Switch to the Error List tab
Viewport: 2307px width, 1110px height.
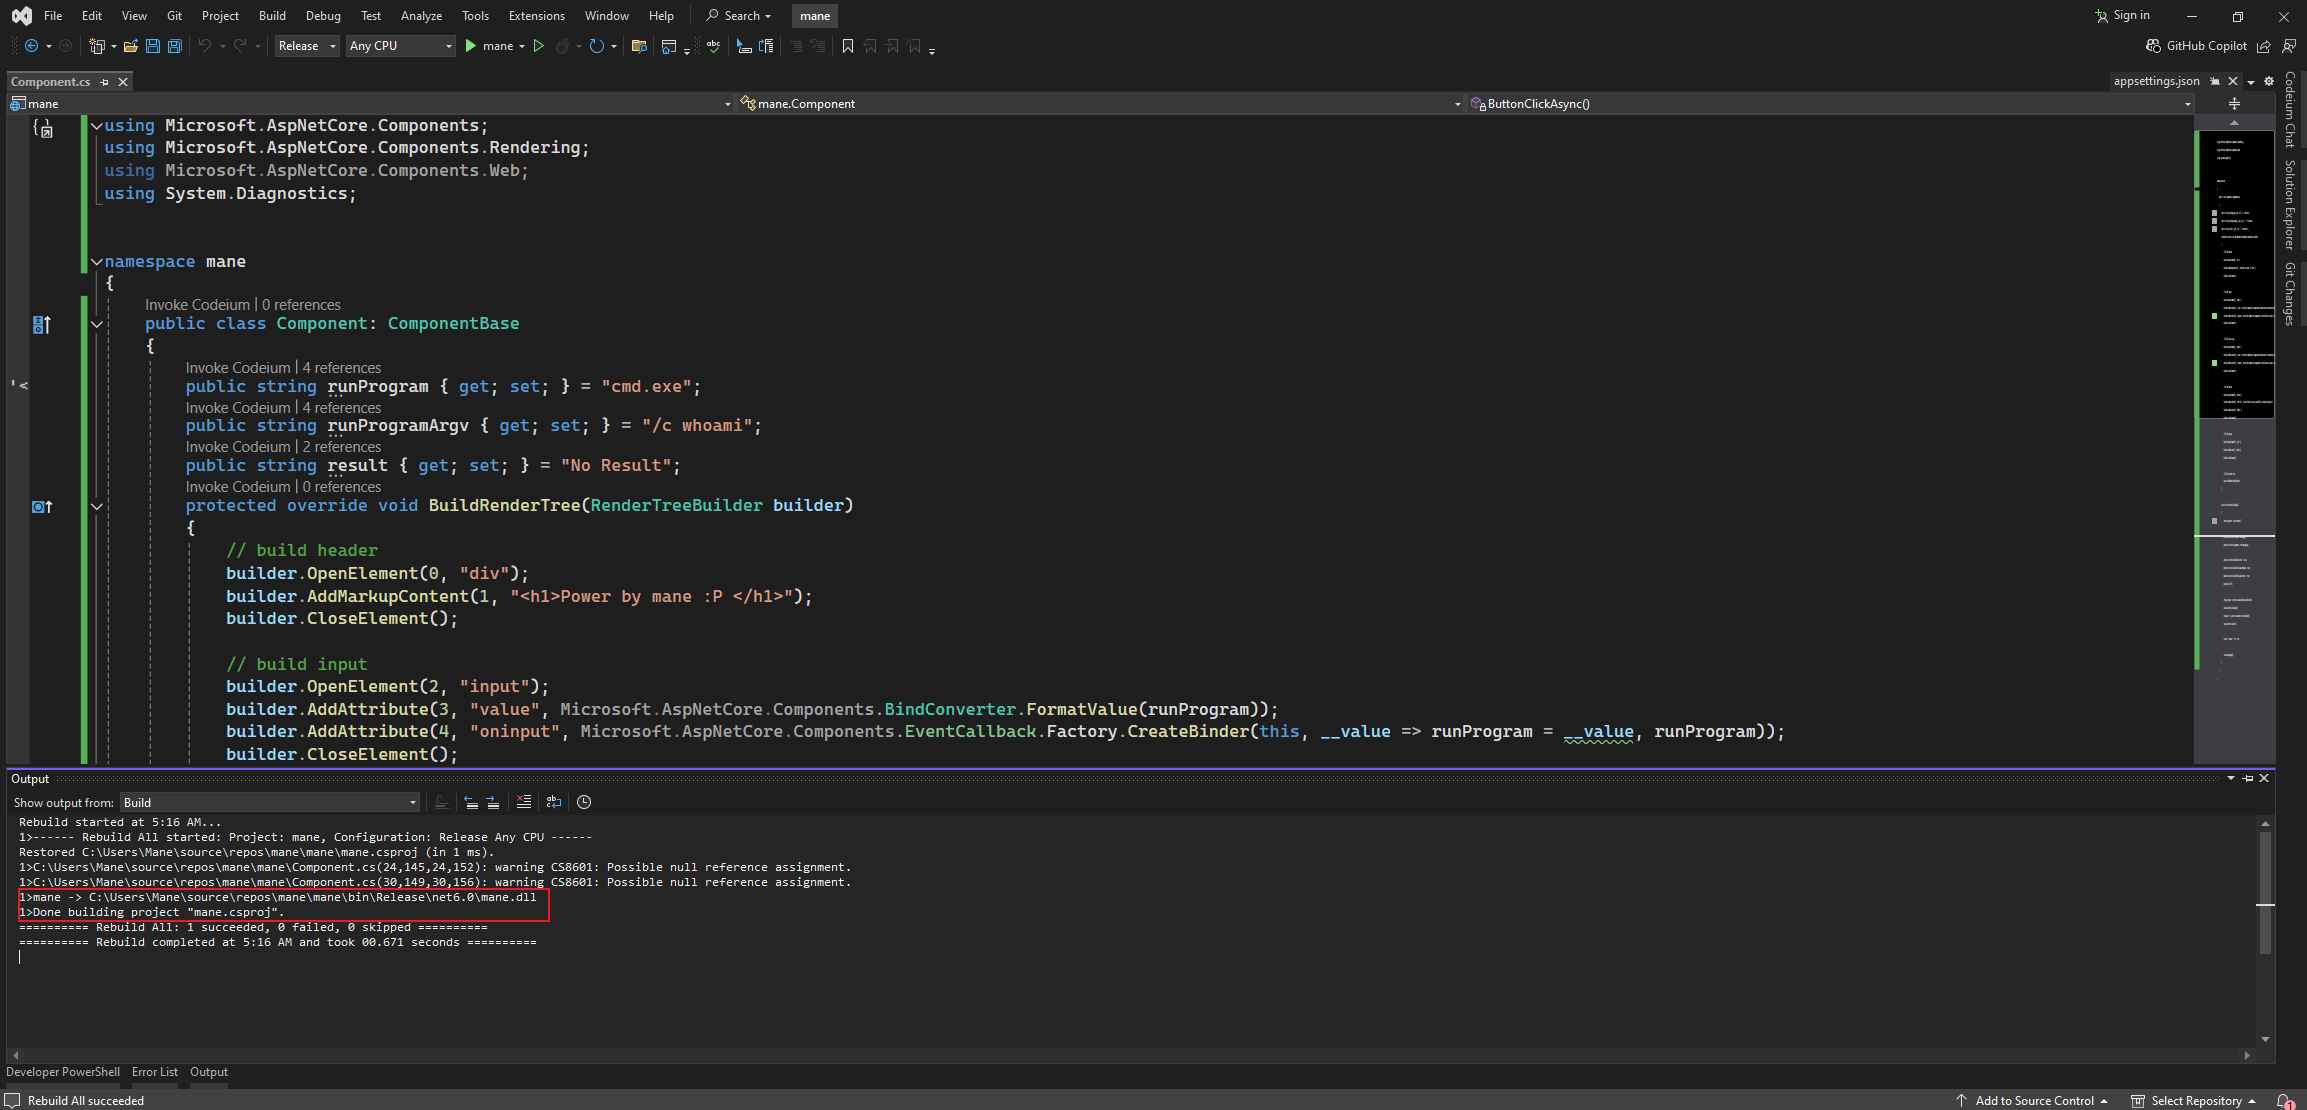pos(155,1072)
